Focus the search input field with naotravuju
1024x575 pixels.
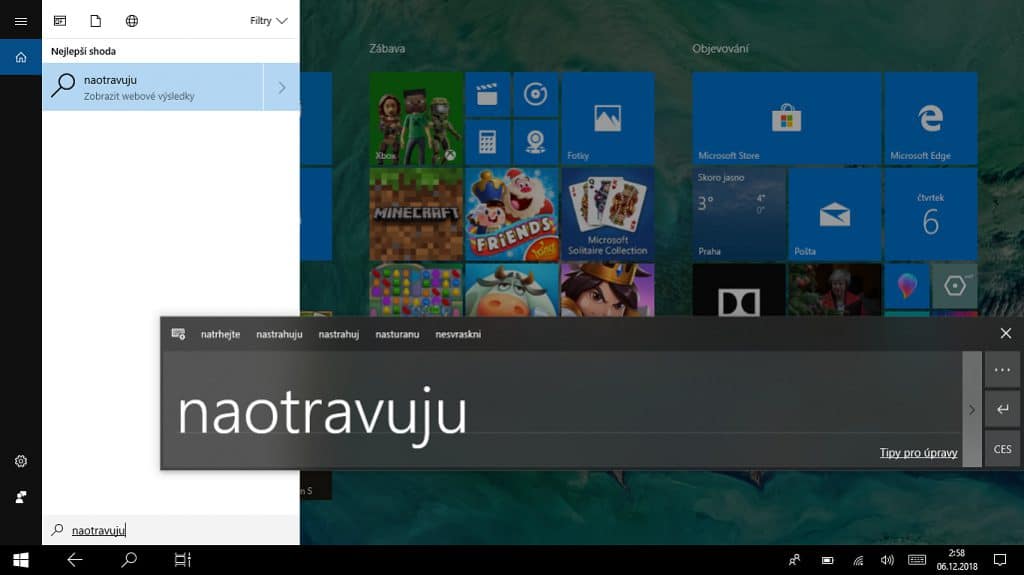coord(171,530)
